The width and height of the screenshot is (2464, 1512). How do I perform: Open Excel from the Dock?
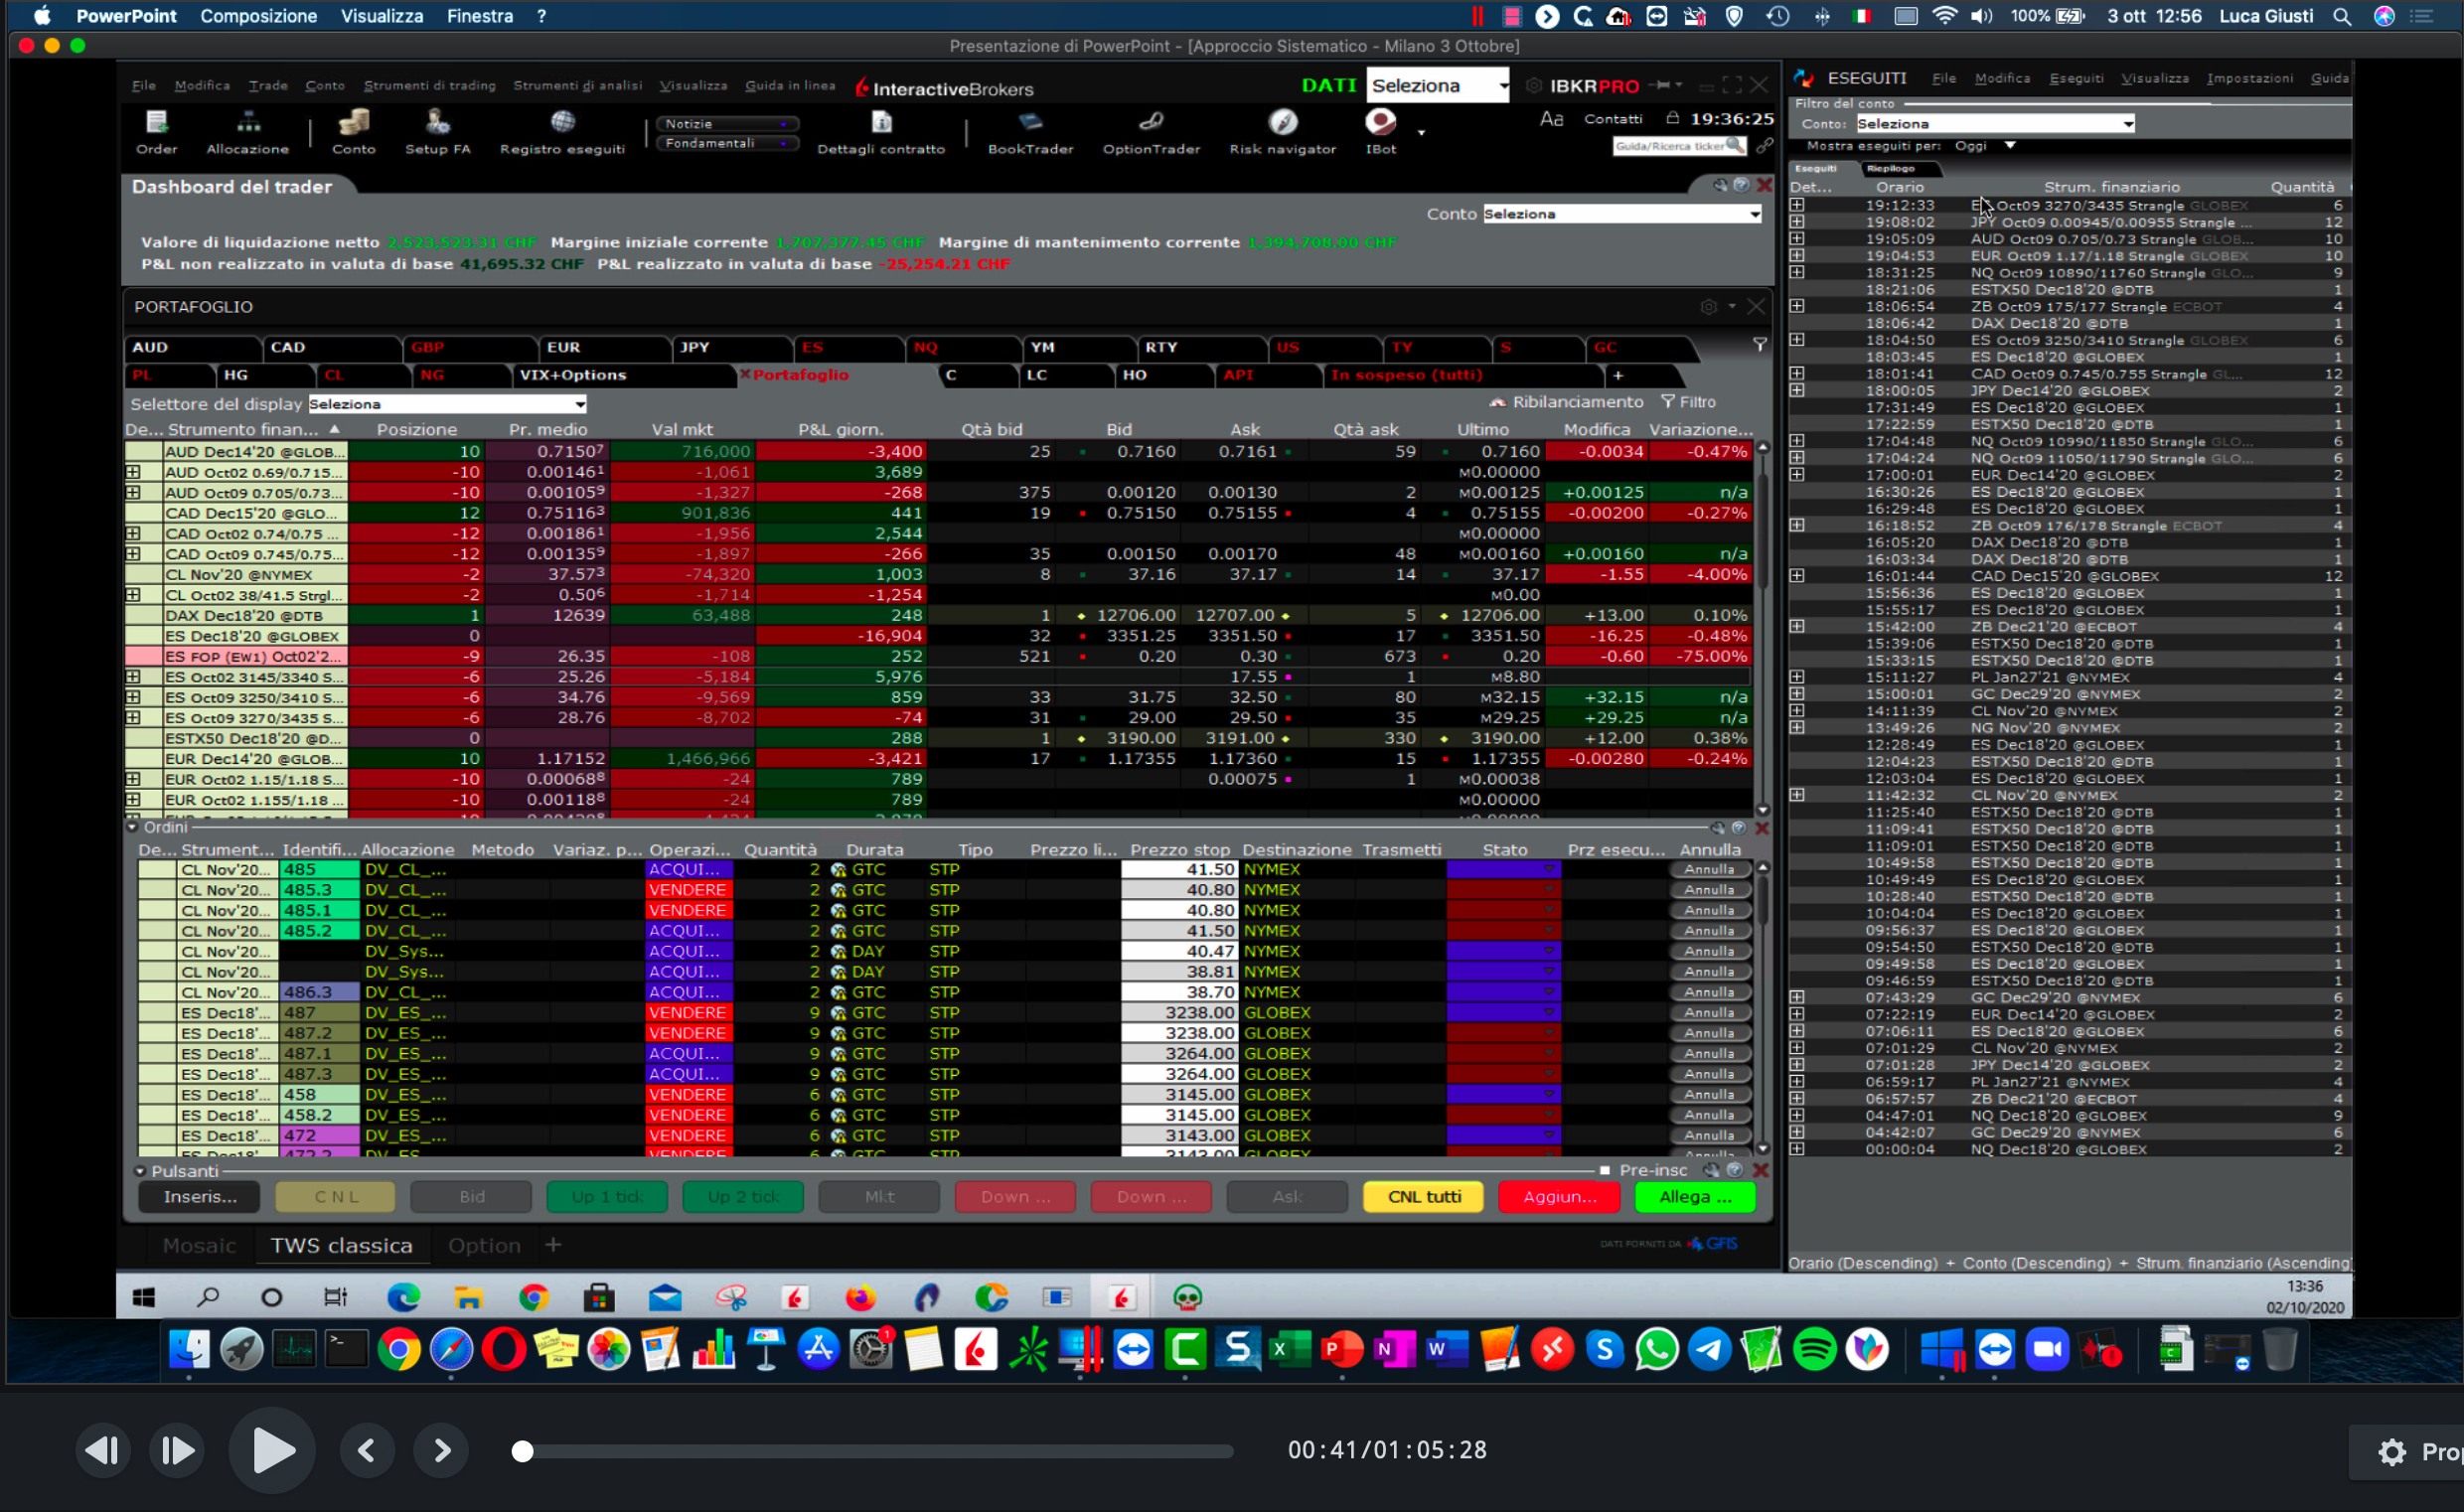(1289, 1350)
